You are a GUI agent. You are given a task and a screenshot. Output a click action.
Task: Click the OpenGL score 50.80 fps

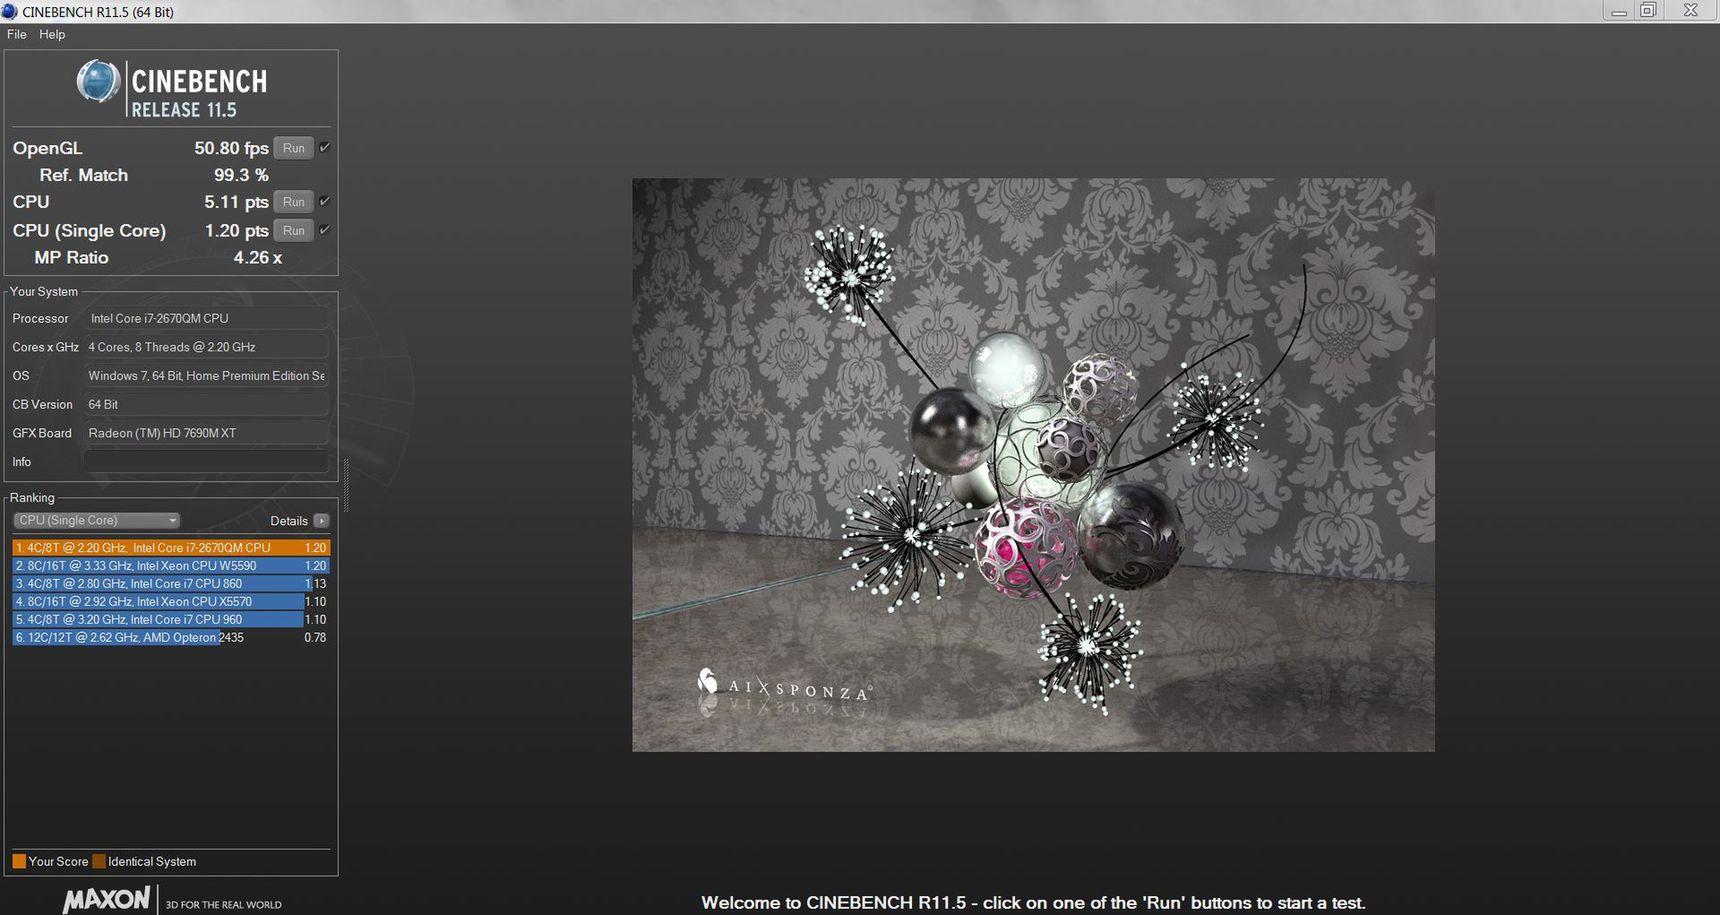(x=231, y=148)
